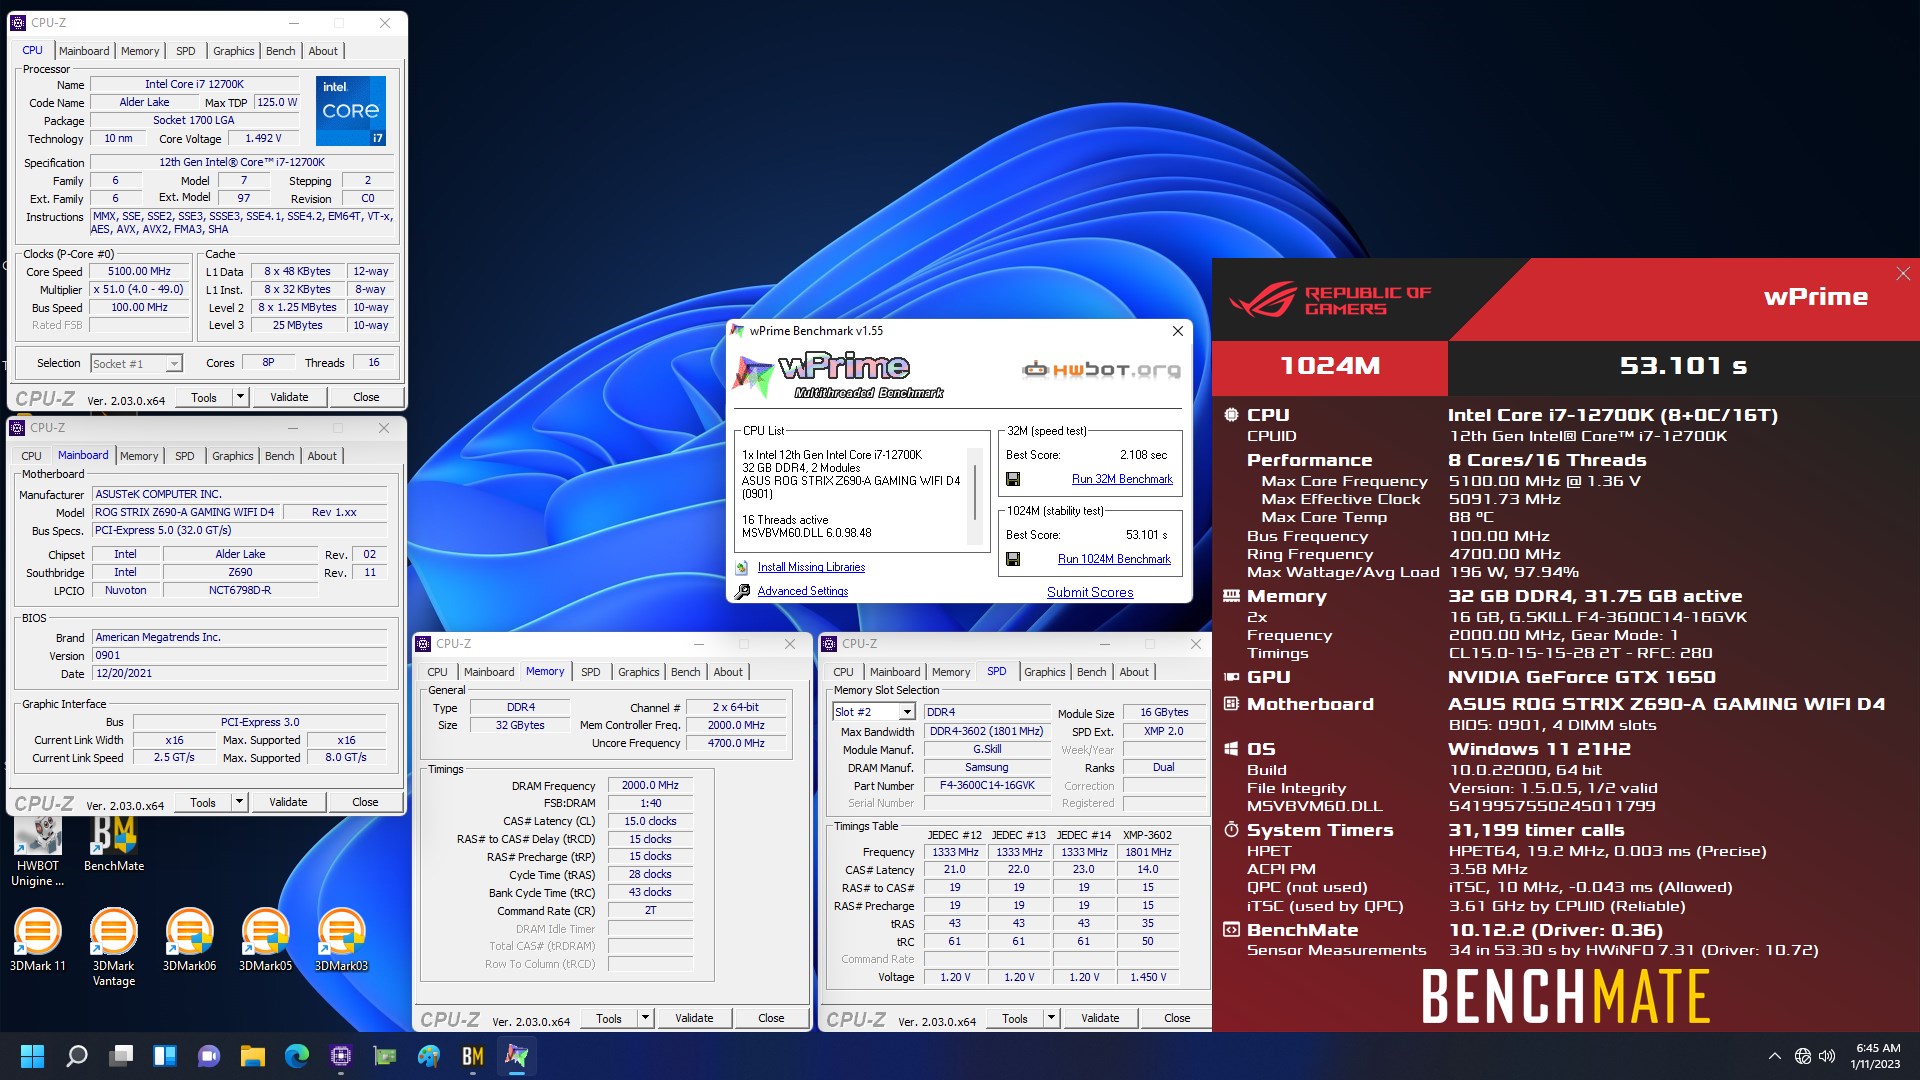Open taskbar Search
Screen dimensions: 1920x1080
tap(76, 1056)
